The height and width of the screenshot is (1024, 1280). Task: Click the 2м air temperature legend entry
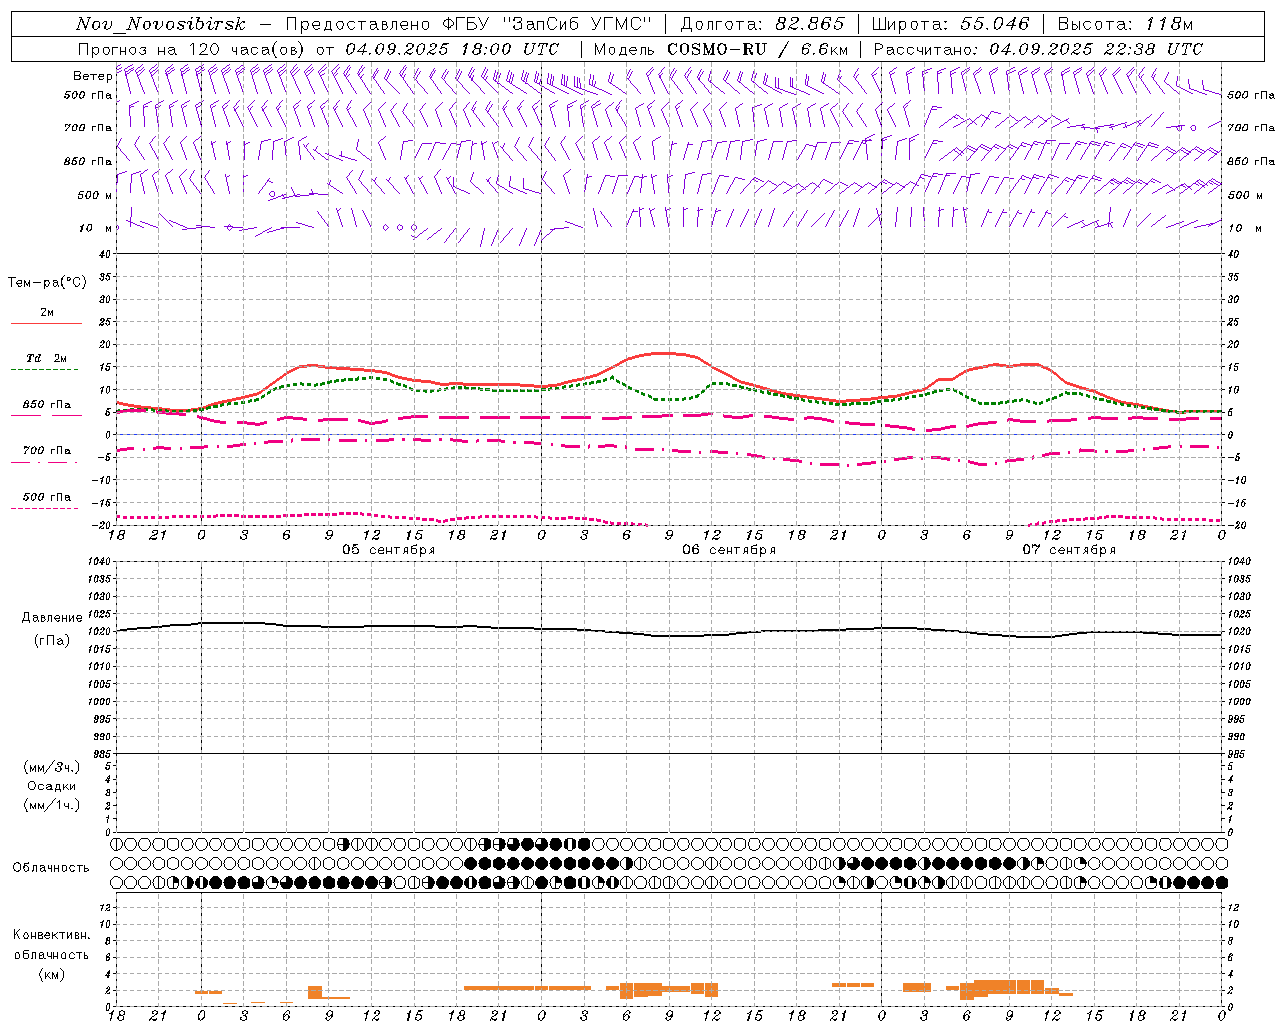click(47, 312)
